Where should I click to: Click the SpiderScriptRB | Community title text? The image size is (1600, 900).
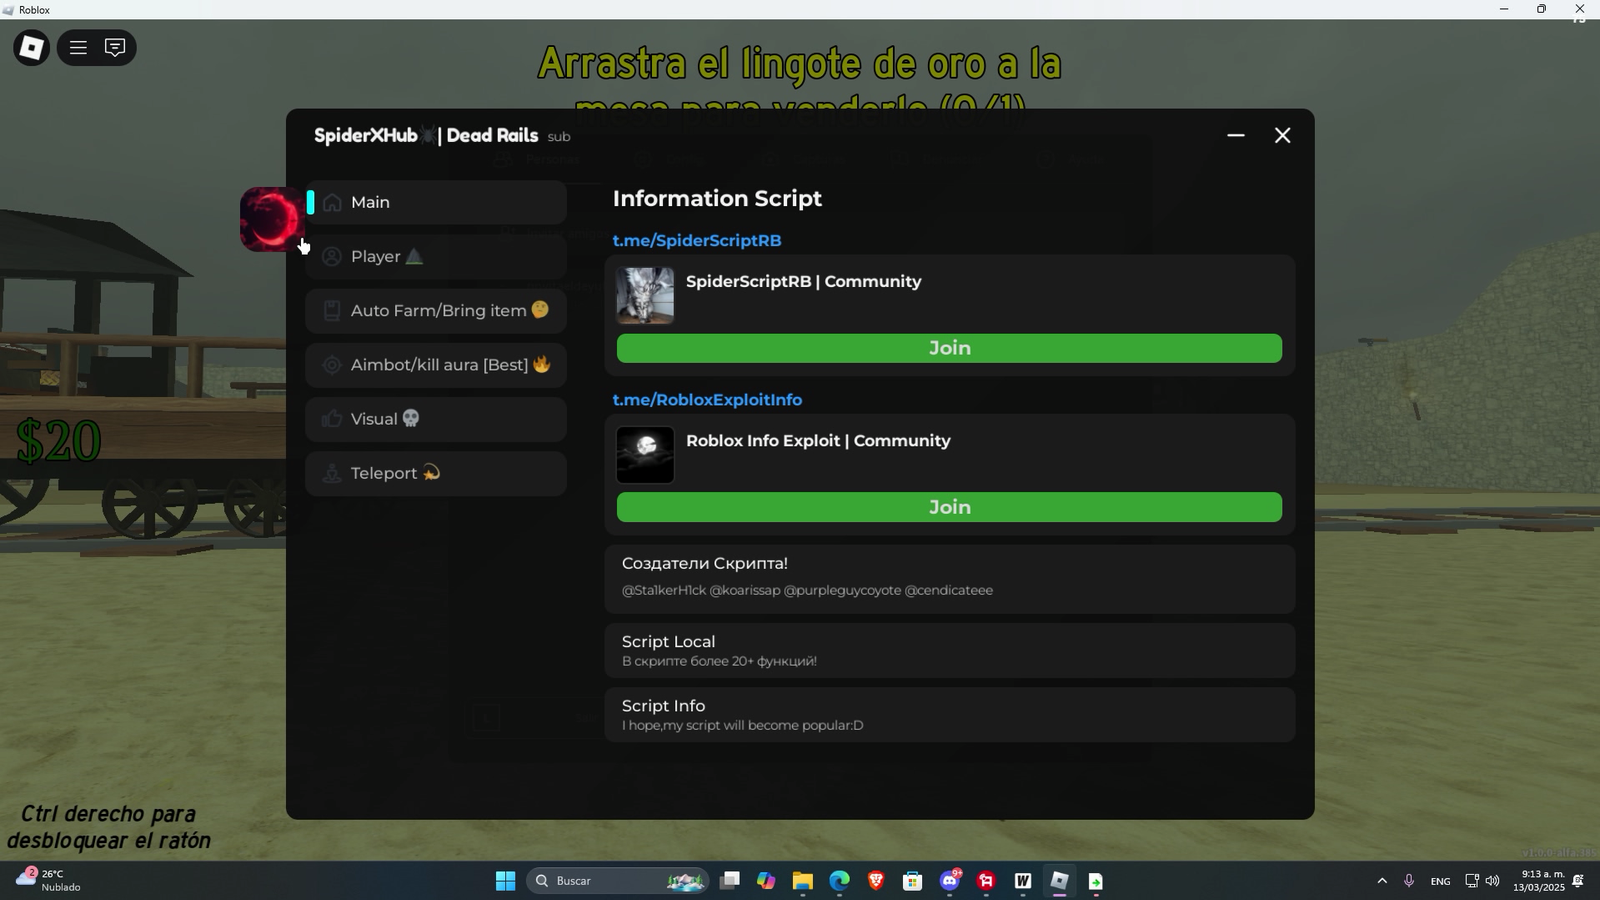click(804, 281)
